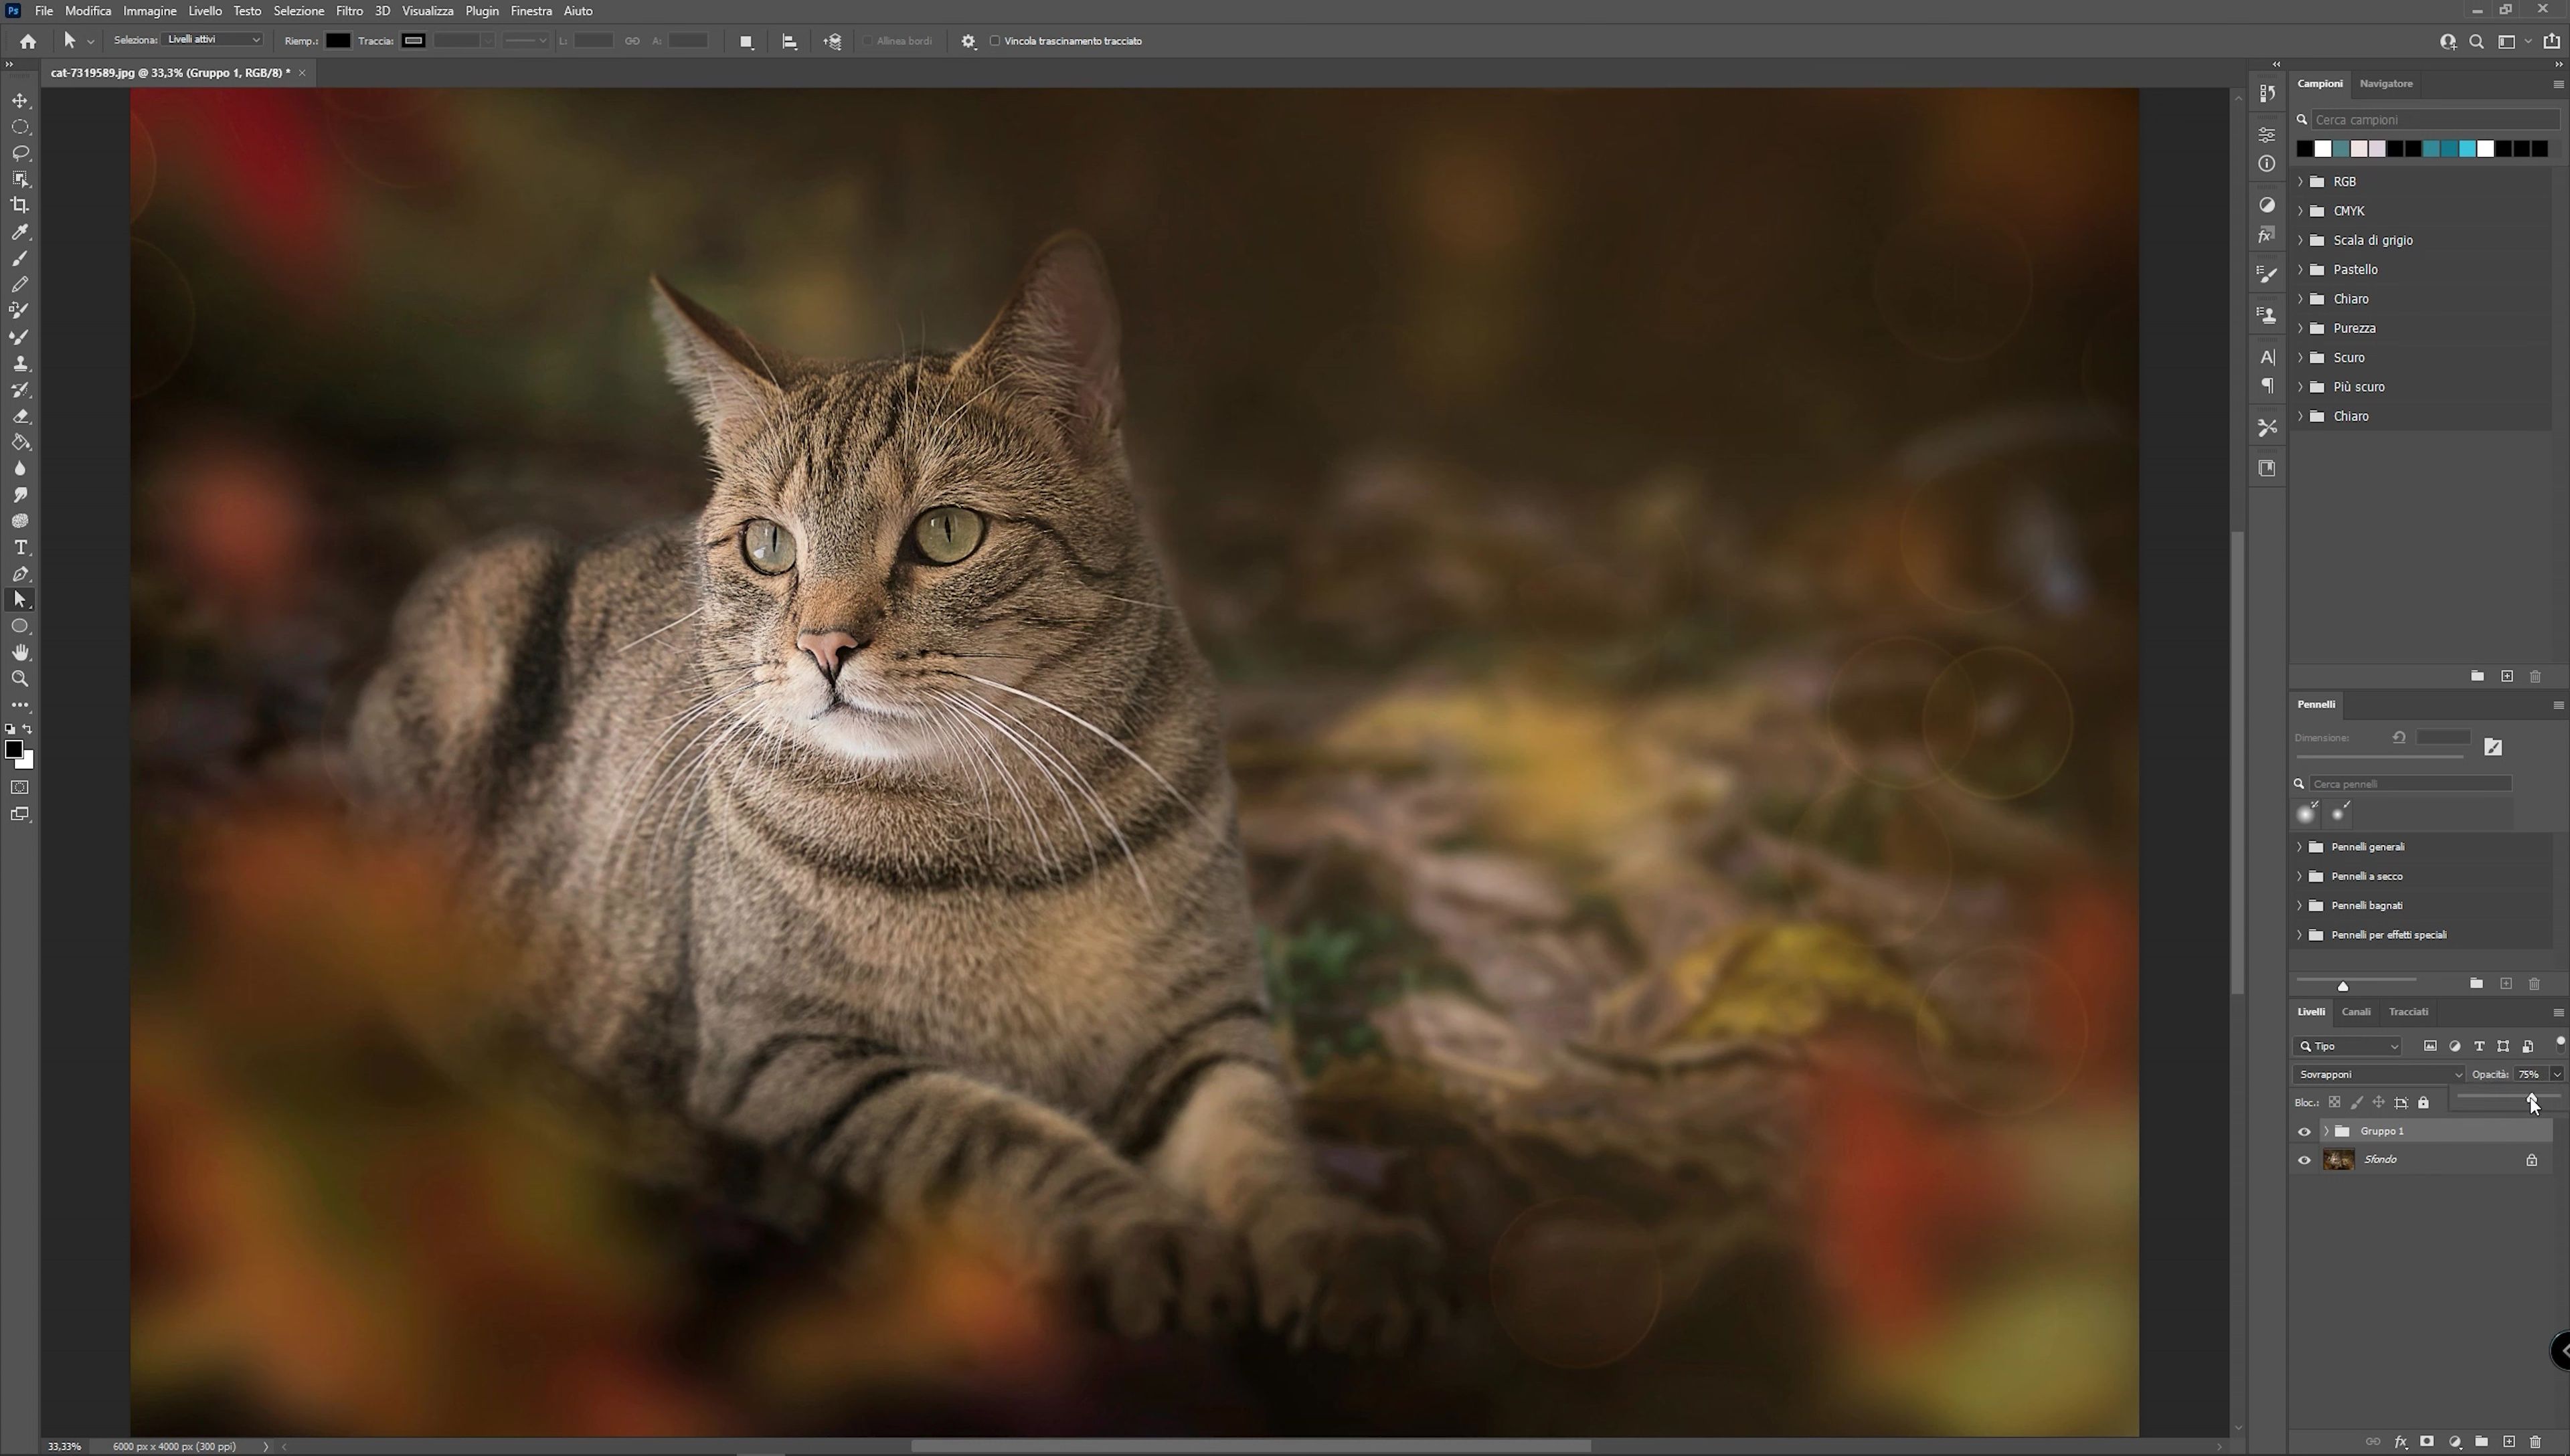
Task: Open the Info panel icon
Action: click(2267, 163)
